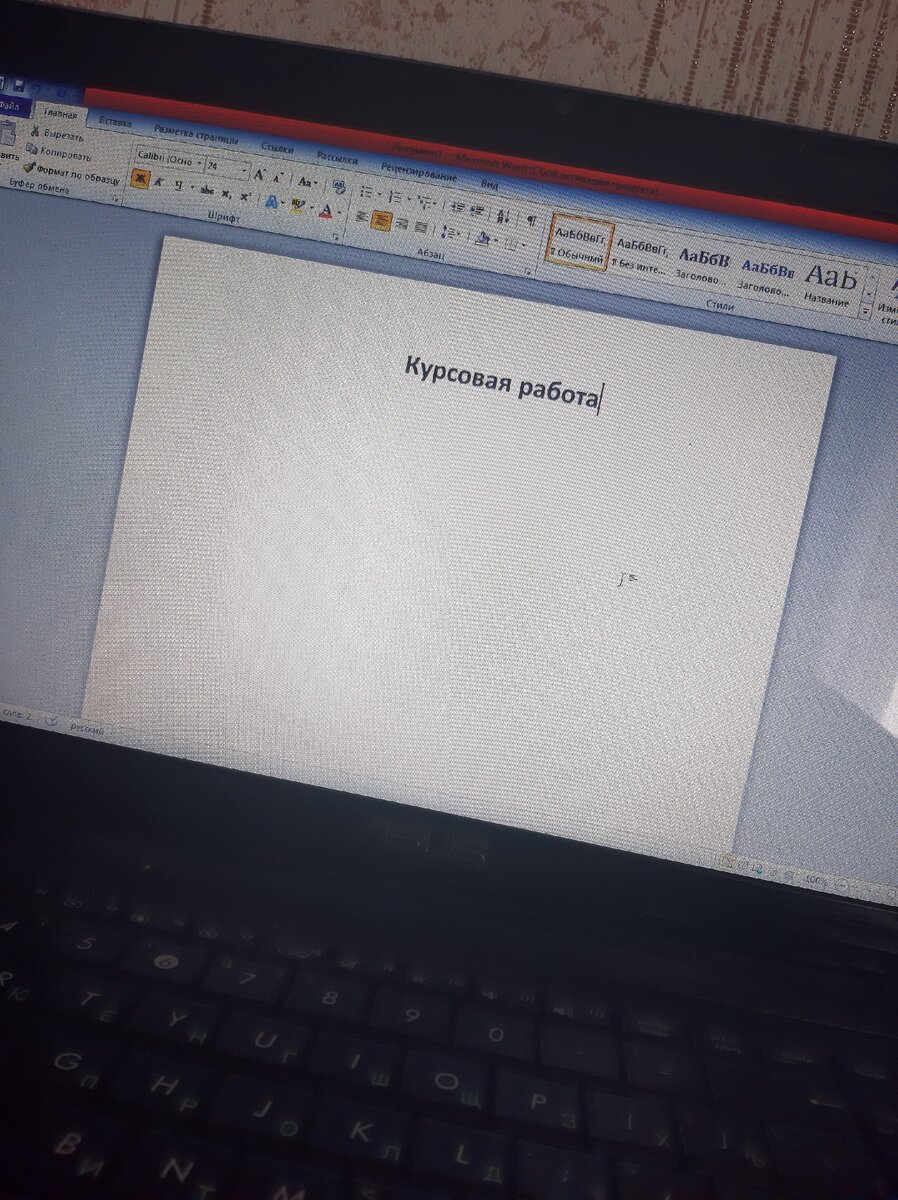
Task: Justify the text
Action: [x=421, y=227]
